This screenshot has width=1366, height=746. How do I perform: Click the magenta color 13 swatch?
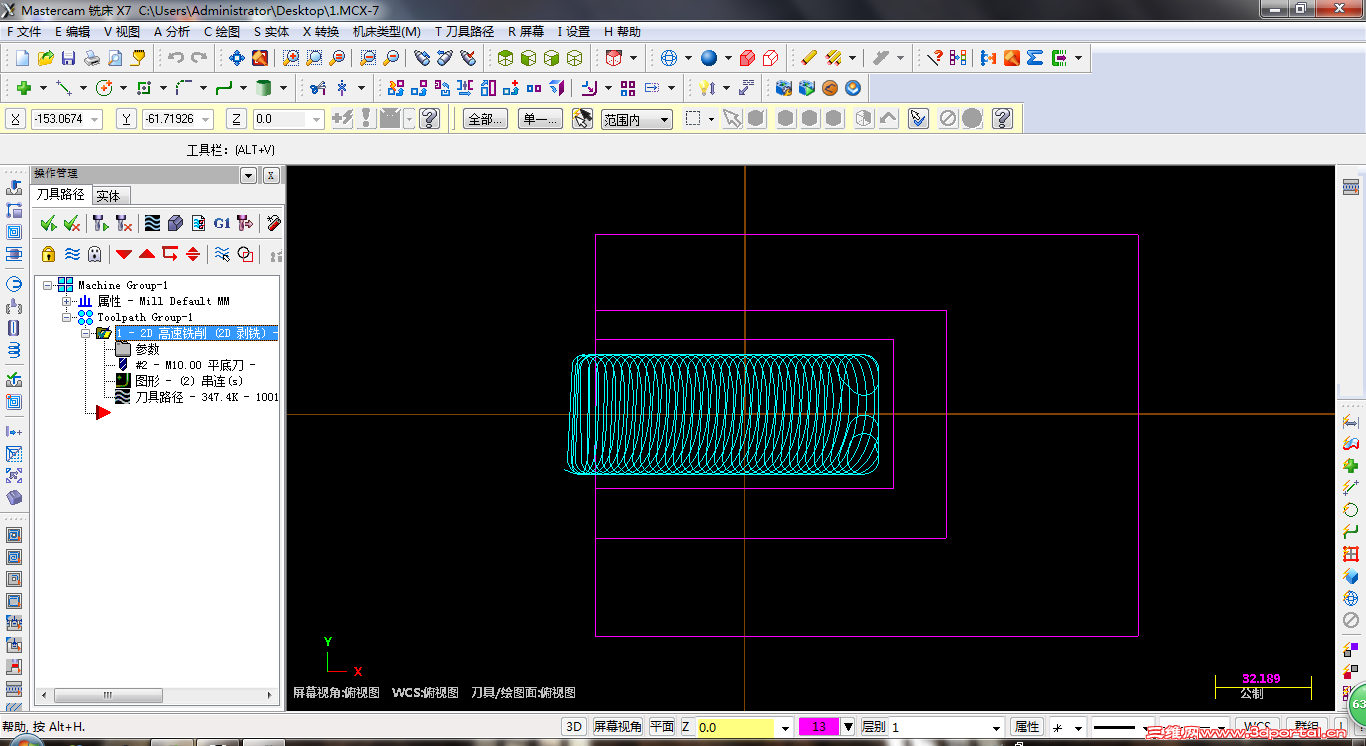click(x=819, y=727)
